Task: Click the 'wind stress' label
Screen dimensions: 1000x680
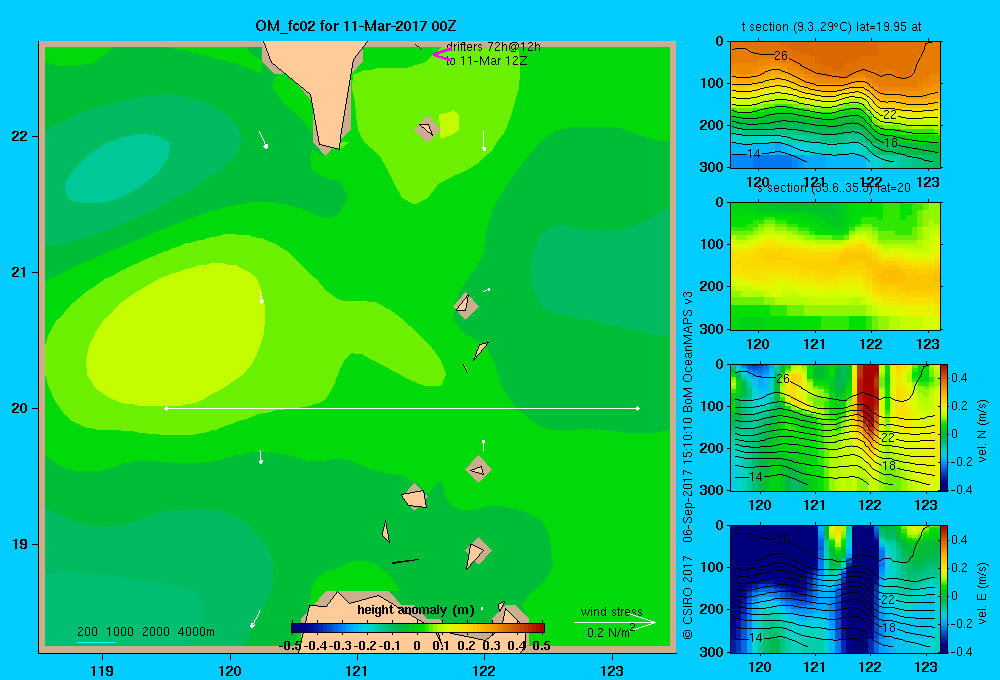Action: (x=612, y=611)
